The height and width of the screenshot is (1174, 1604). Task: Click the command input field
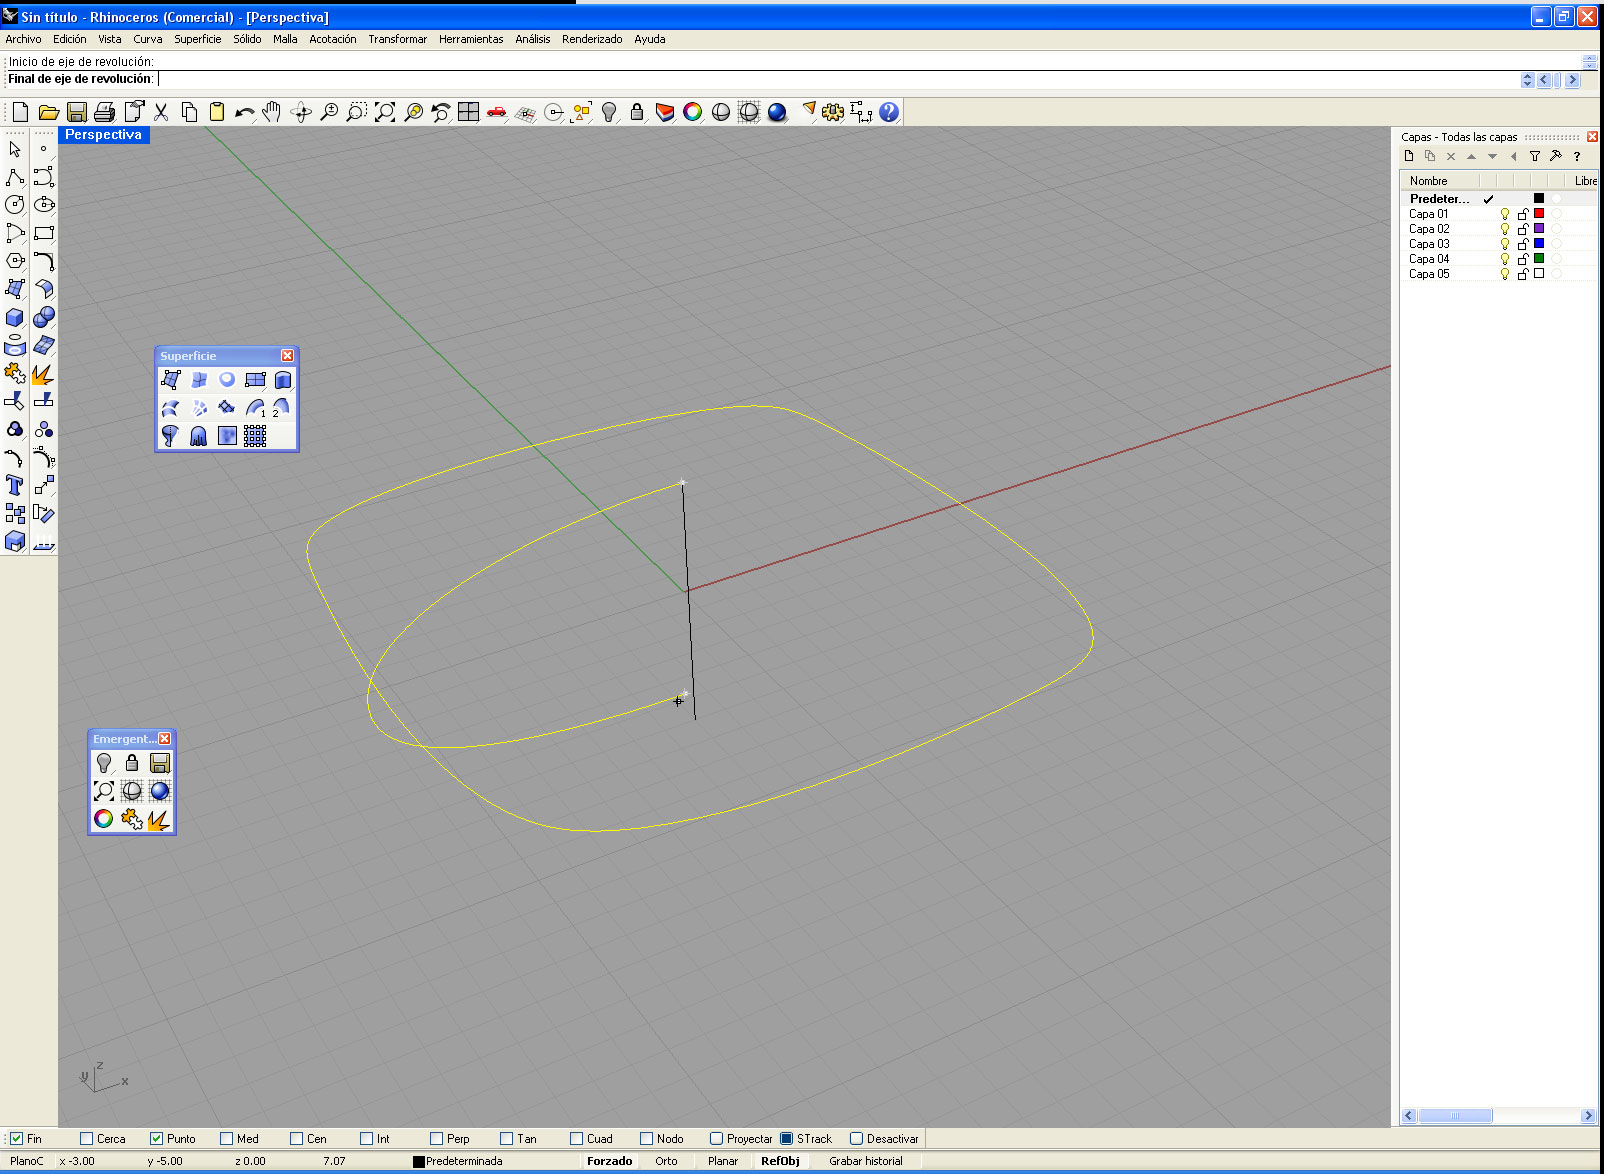click(x=838, y=79)
